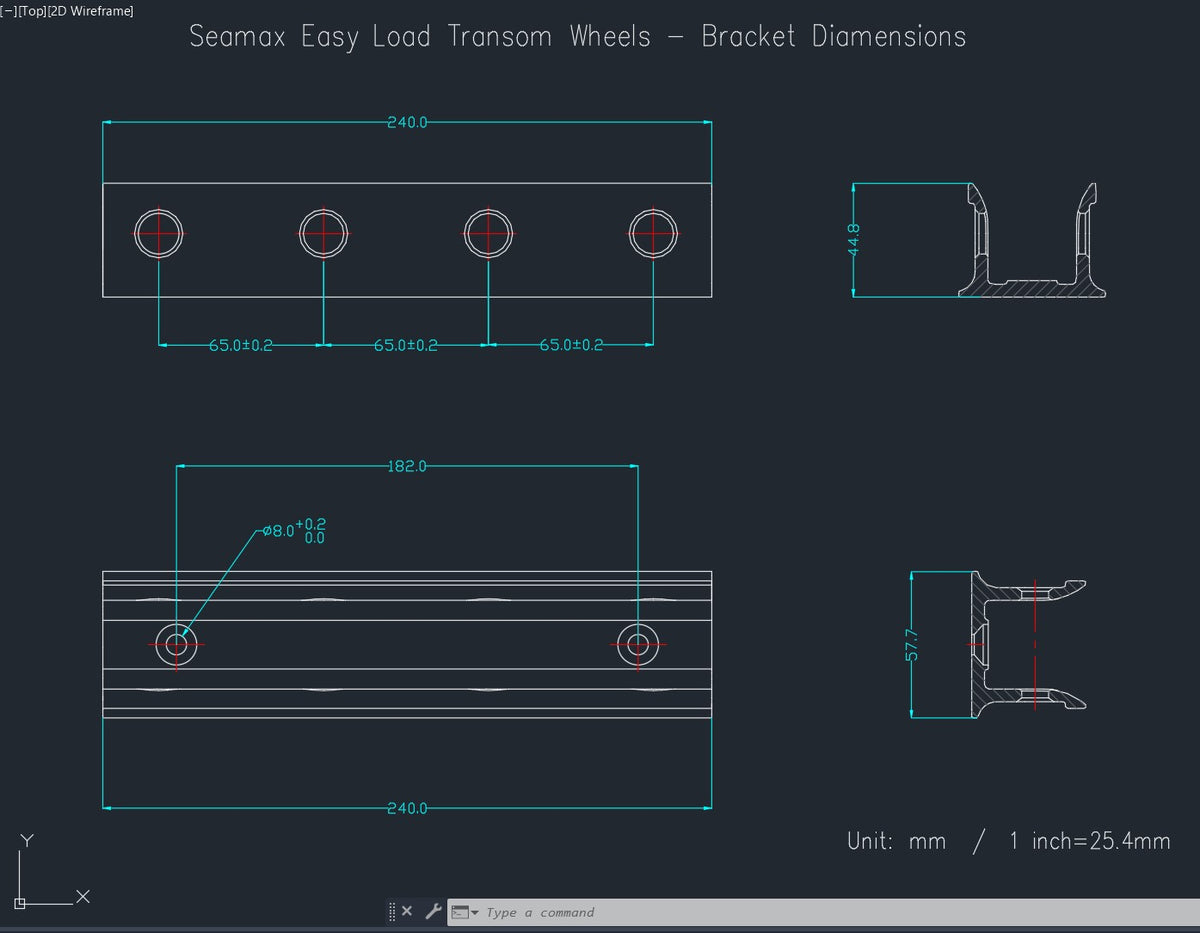Open the [Top] view controls menu
This screenshot has width=1200, height=933.
(x=32, y=11)
